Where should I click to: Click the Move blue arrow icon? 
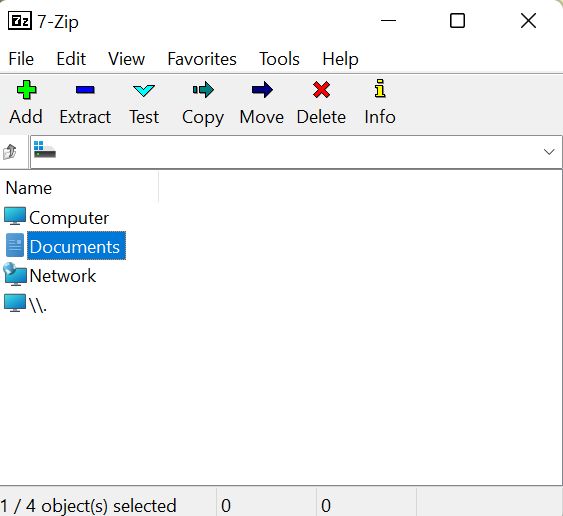[x=262, y=90]
